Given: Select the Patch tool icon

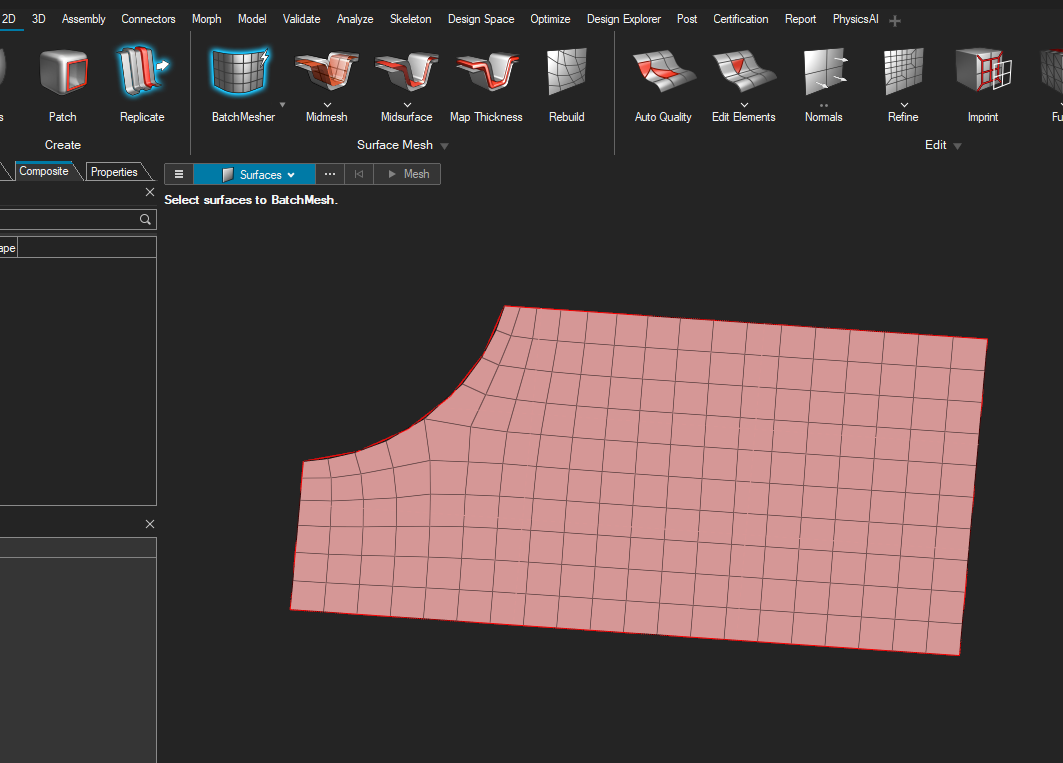Looking at the screenshot, I should click(63, 73).
